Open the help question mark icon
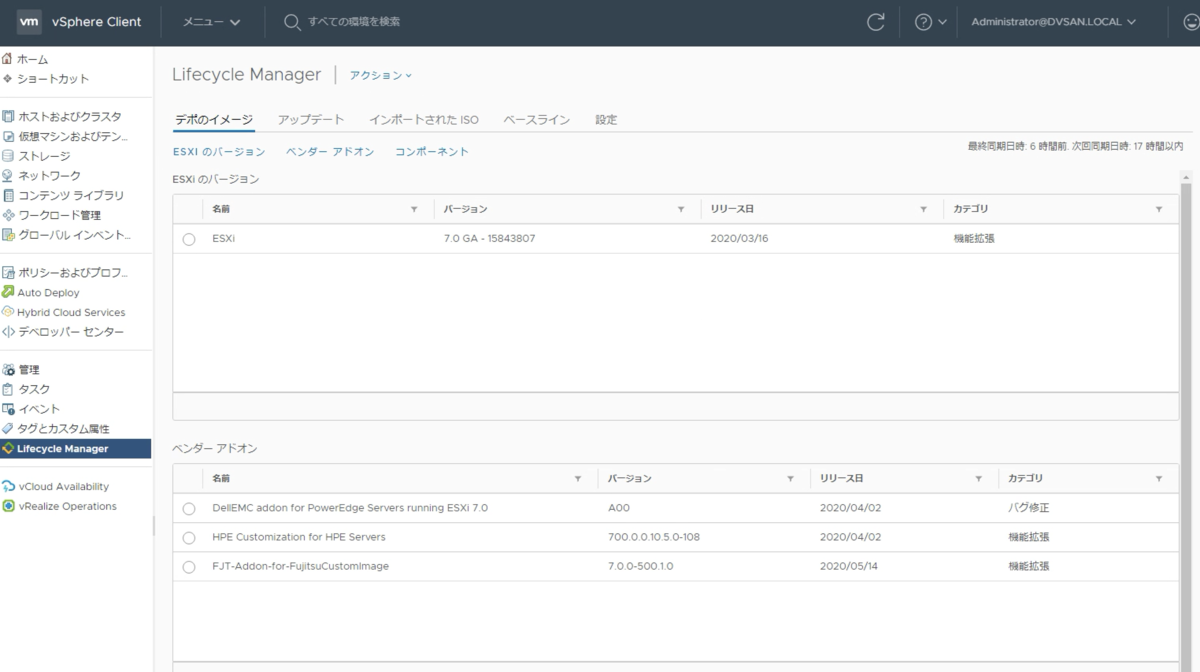The width and height of the screenshot is (1200, 672). click(x=923, y=22)
